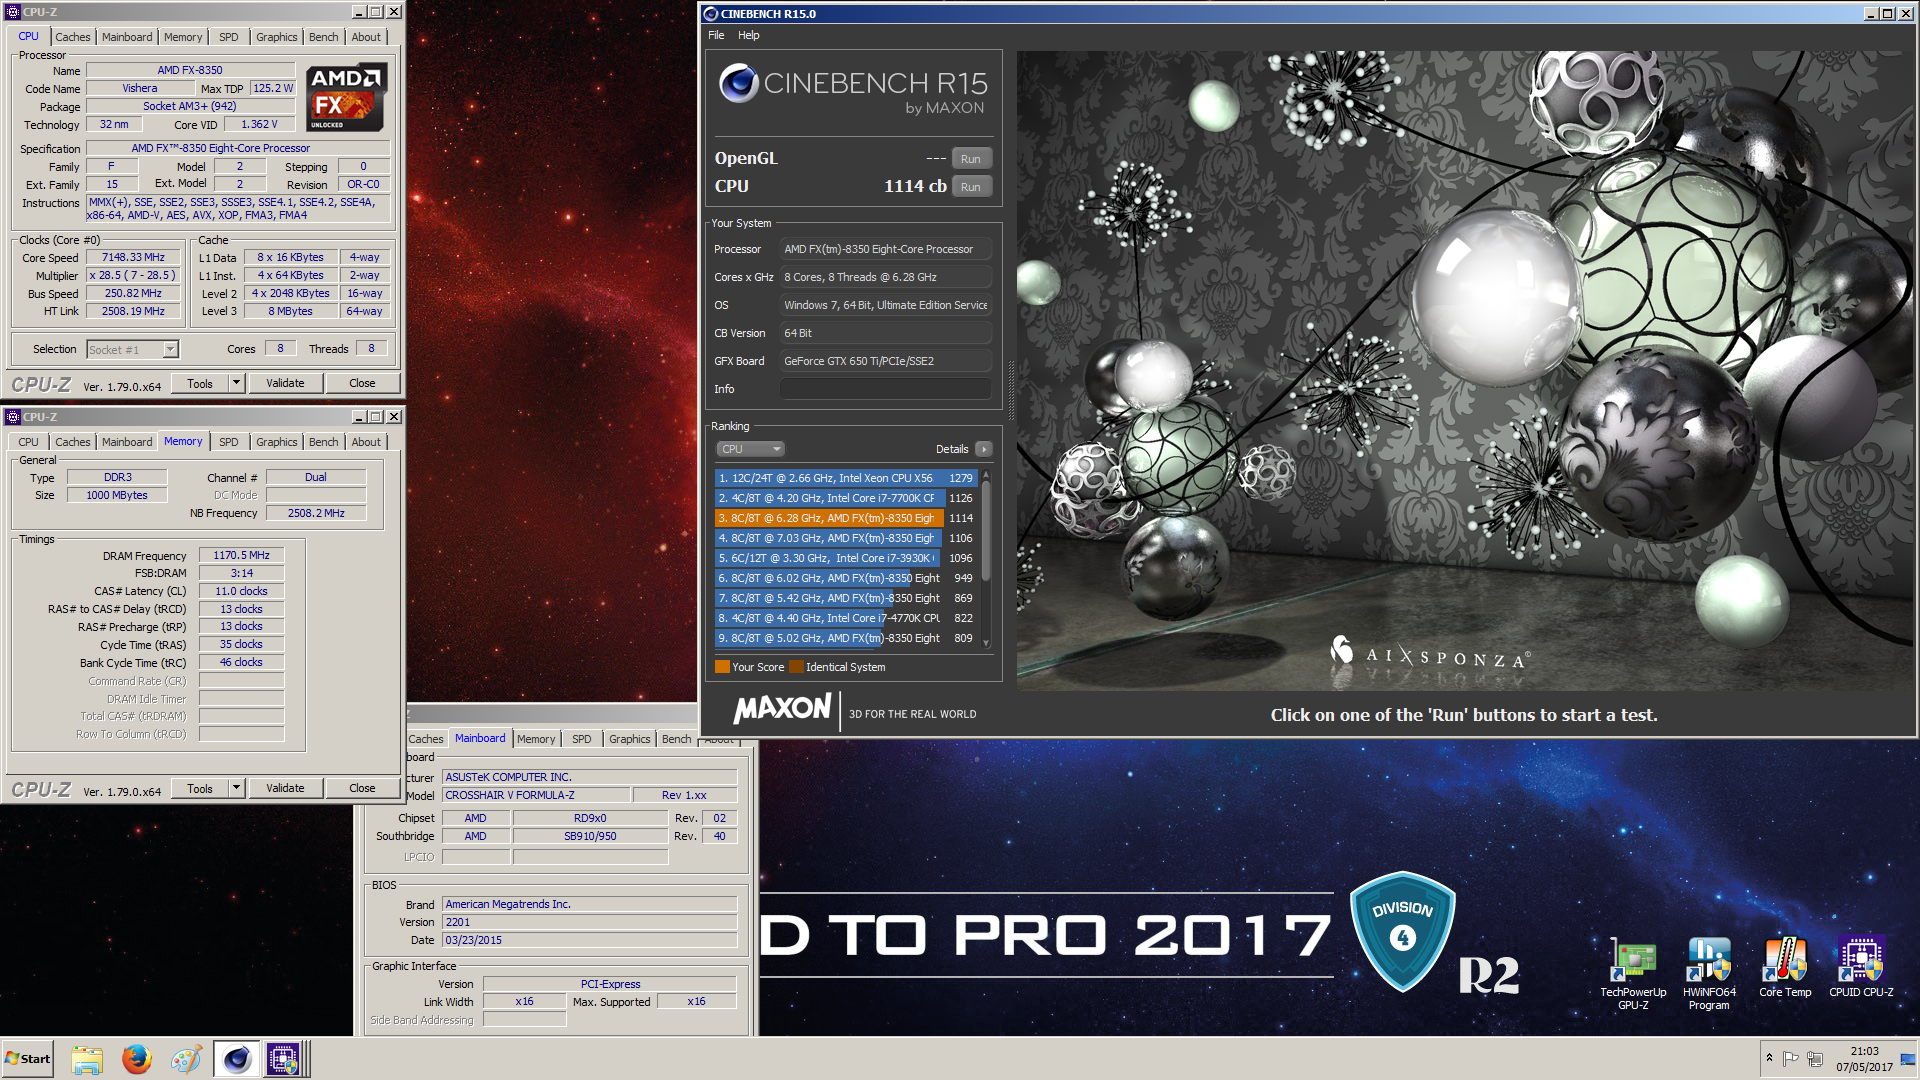Open Mainboard tab in top CPU-Z
The height and width of the screenshot is (1080, 1920).
point(127,37)
